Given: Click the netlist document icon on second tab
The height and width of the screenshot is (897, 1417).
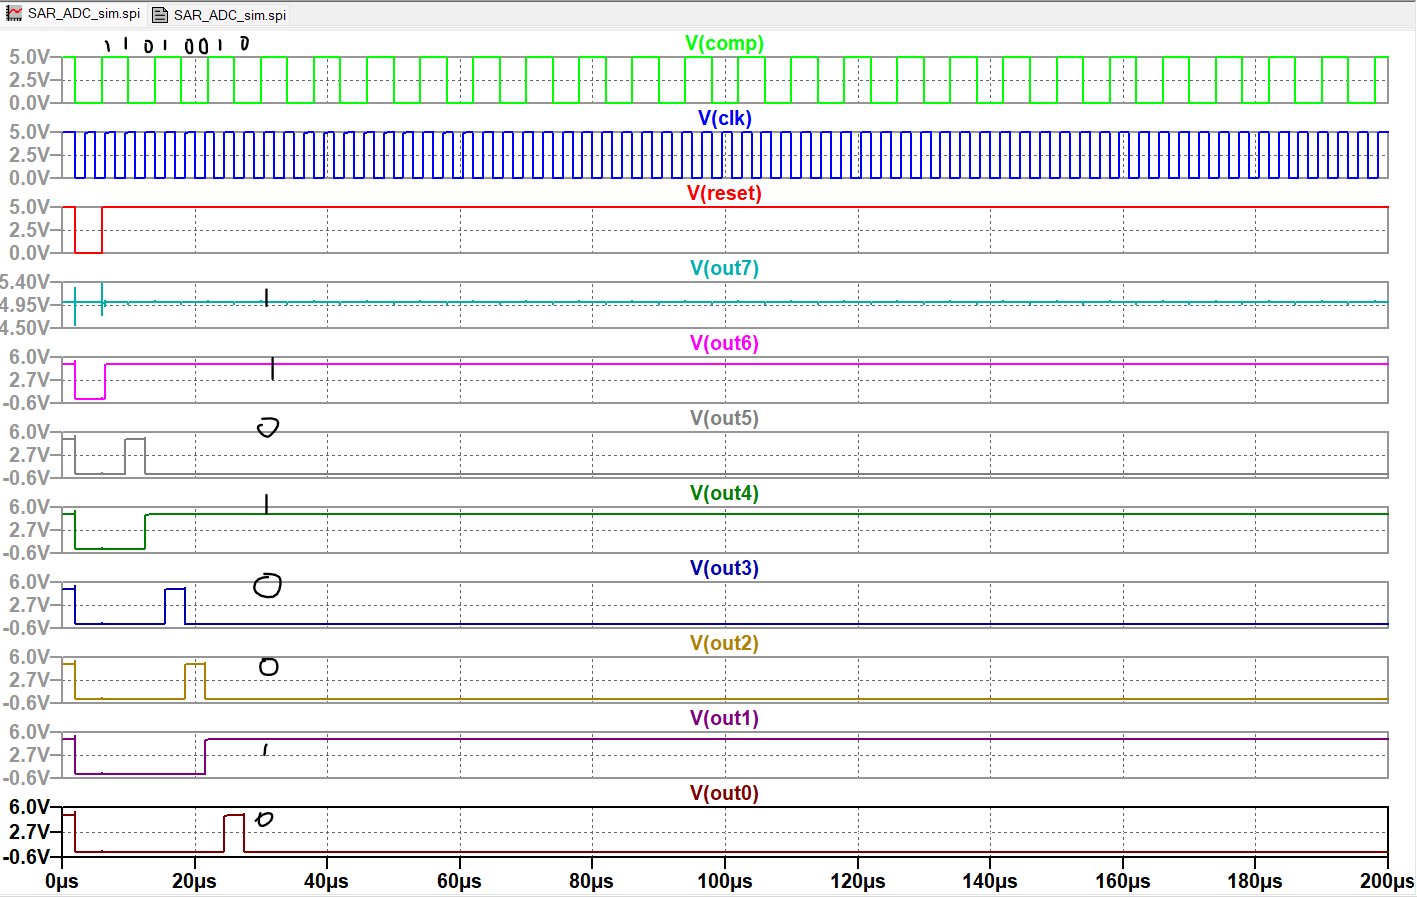Looking at the screenshot, I should (x=160, y=15).
